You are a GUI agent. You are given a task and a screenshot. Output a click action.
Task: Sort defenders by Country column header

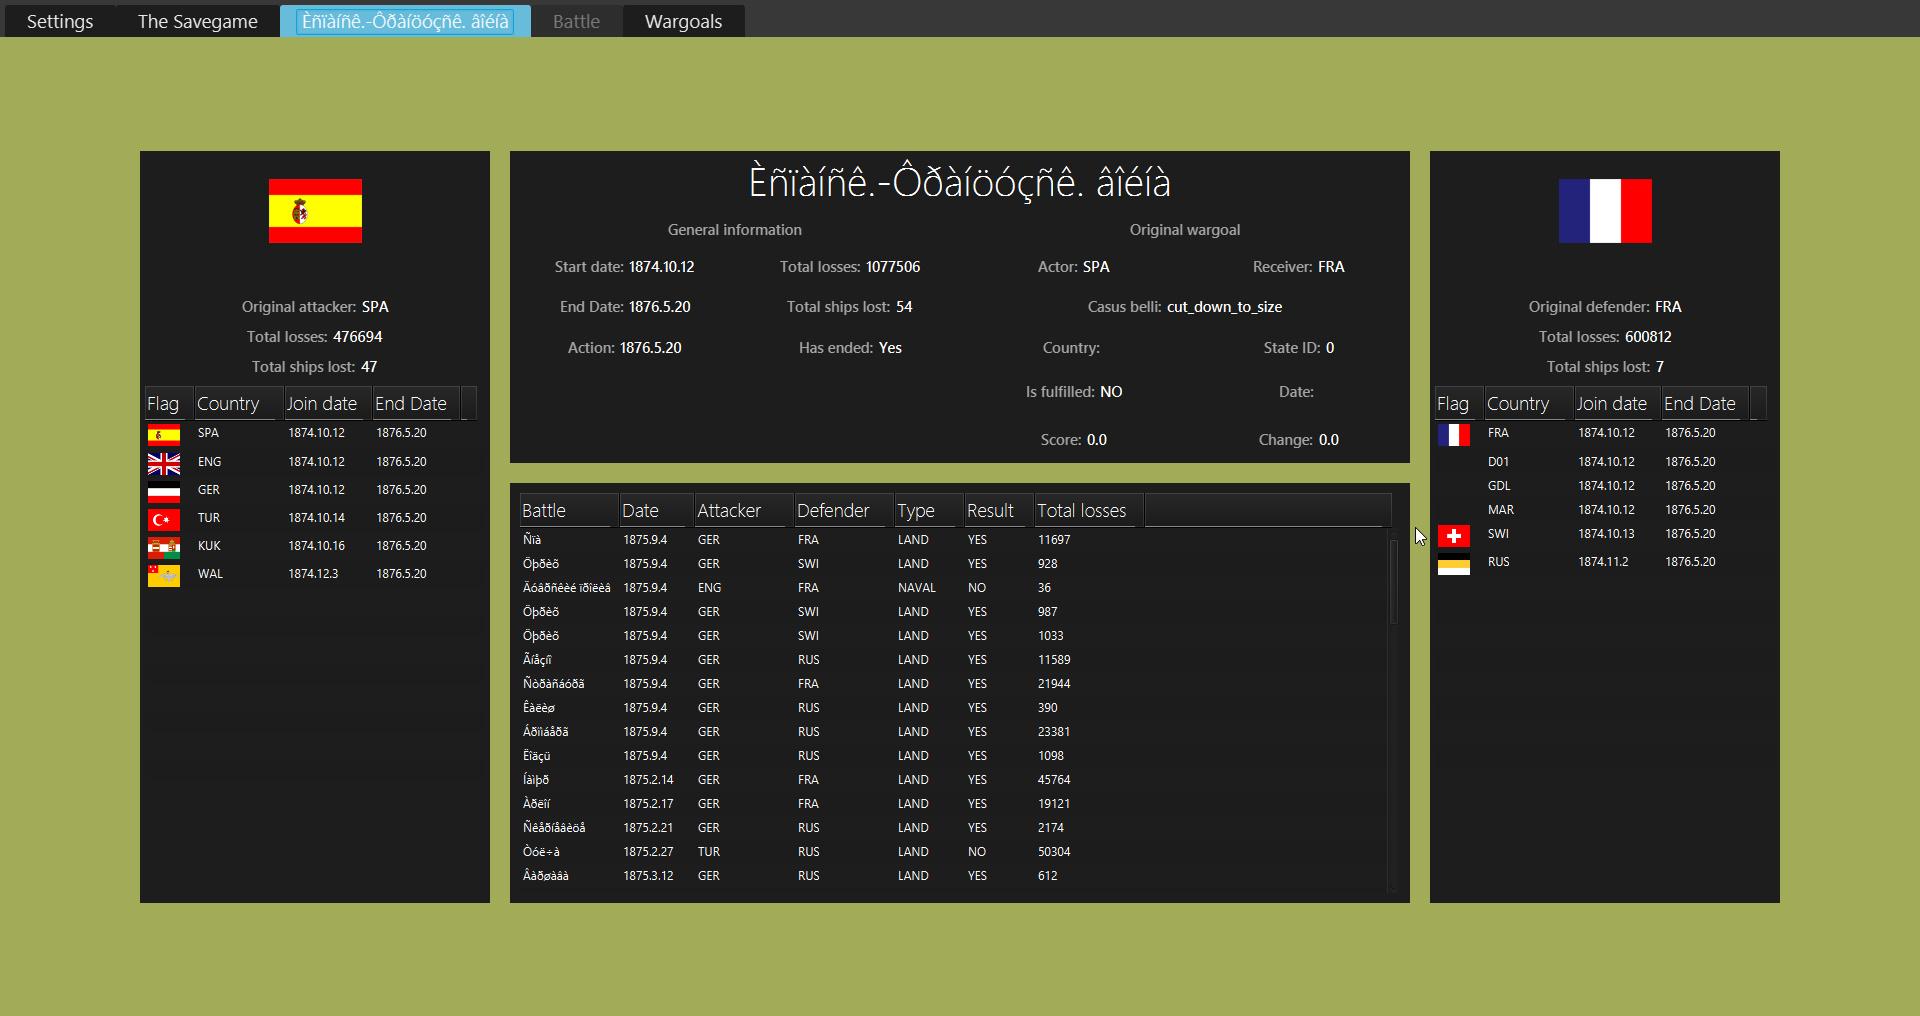(x=1518, y=403)
